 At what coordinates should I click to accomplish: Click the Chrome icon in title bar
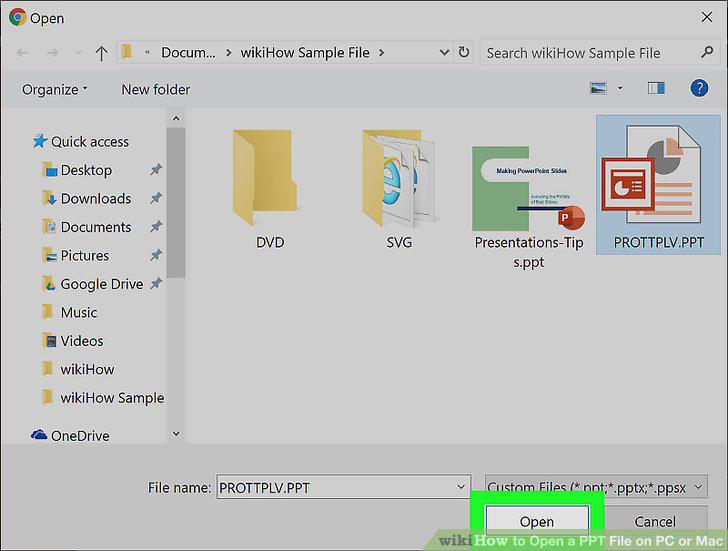(x=17, y=17)
